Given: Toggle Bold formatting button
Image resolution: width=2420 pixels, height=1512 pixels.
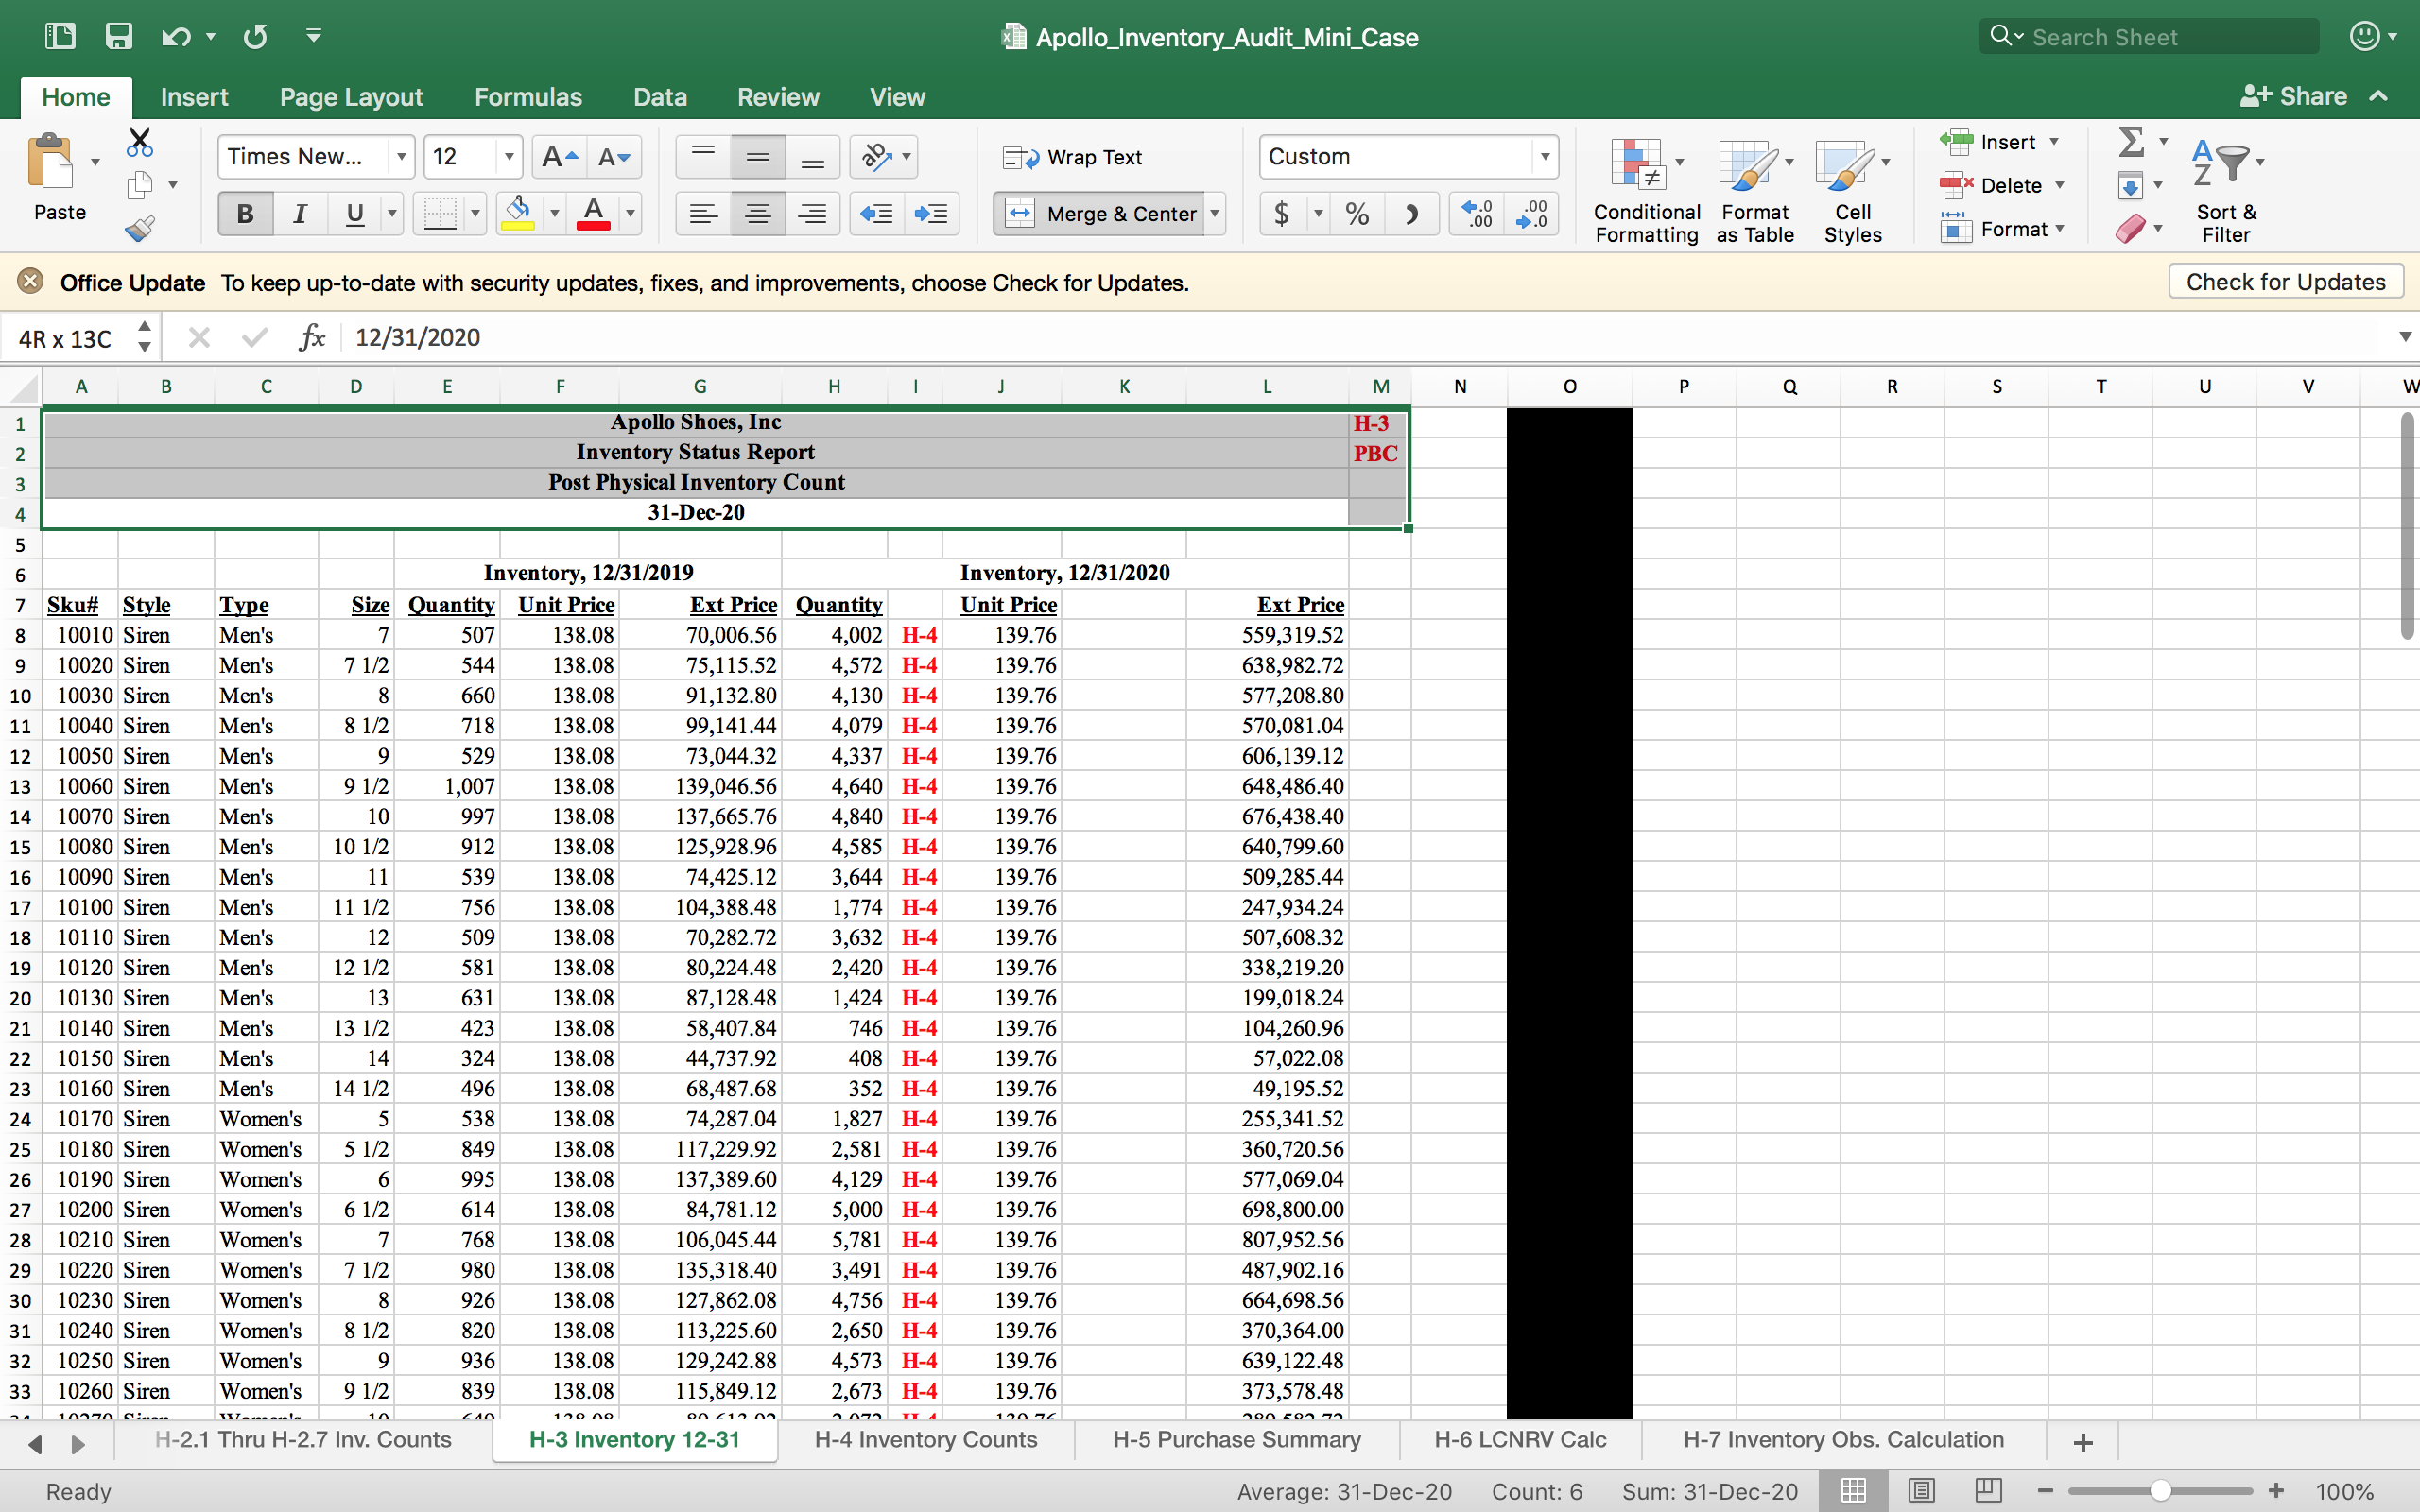Looking at the screenshot, I should (x=245, y=214).
